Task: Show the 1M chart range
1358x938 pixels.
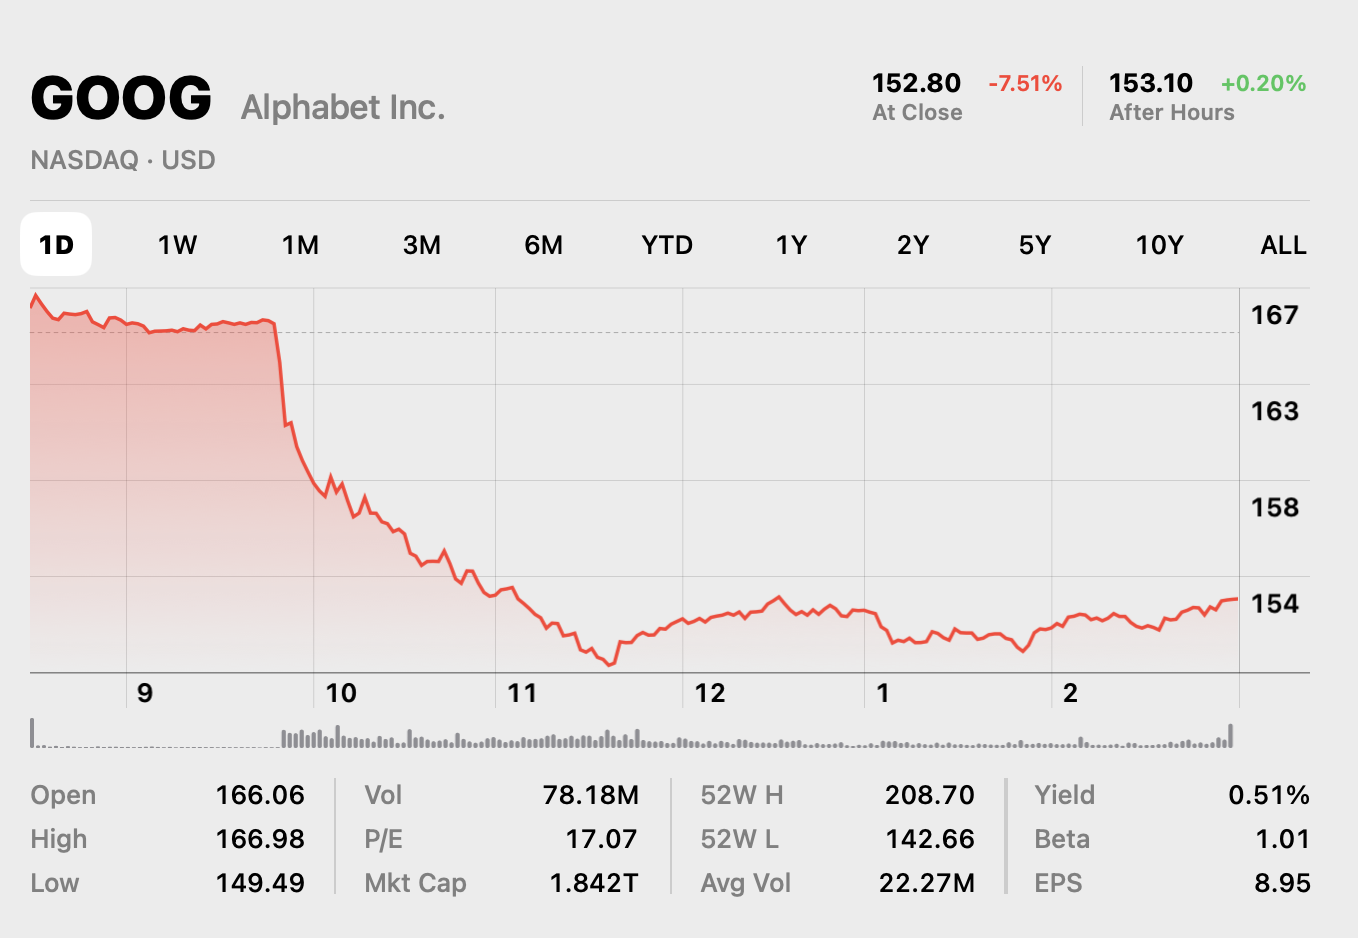Action: click(300, 245)
